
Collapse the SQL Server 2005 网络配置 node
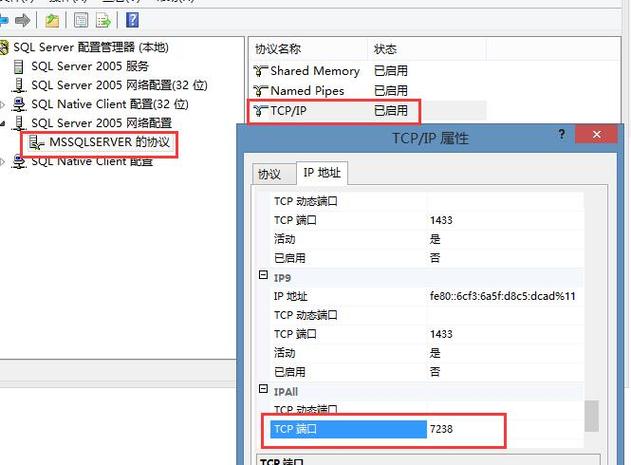click(3, 124)
